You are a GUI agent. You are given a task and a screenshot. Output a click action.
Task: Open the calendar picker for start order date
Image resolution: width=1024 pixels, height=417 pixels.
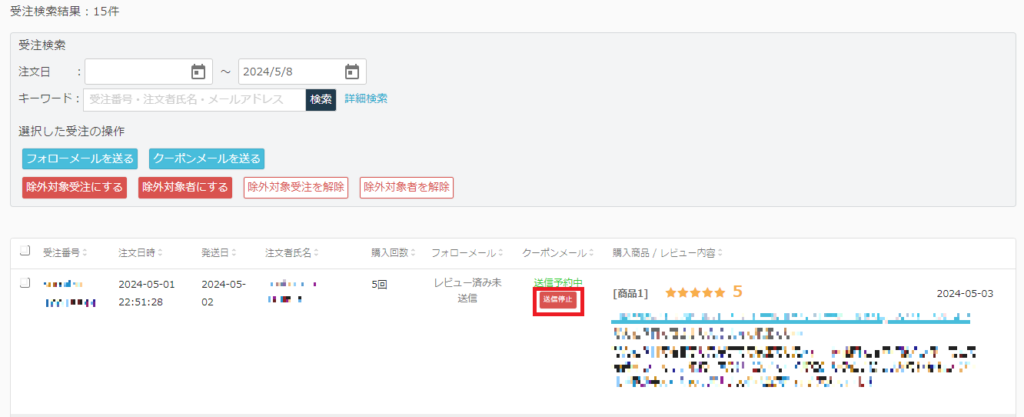coord(198,72)
